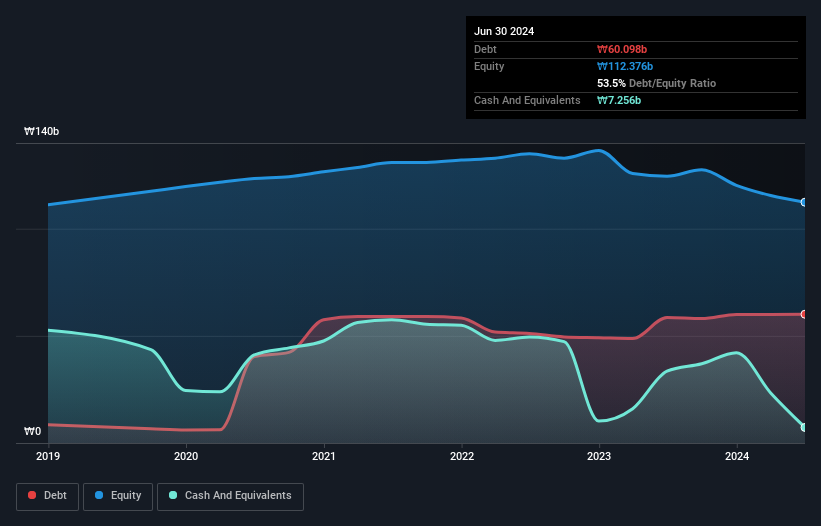Click the 2019 x-axis label
The height and width of the screenshot is (526, 821).
click(x=48, y=456)
